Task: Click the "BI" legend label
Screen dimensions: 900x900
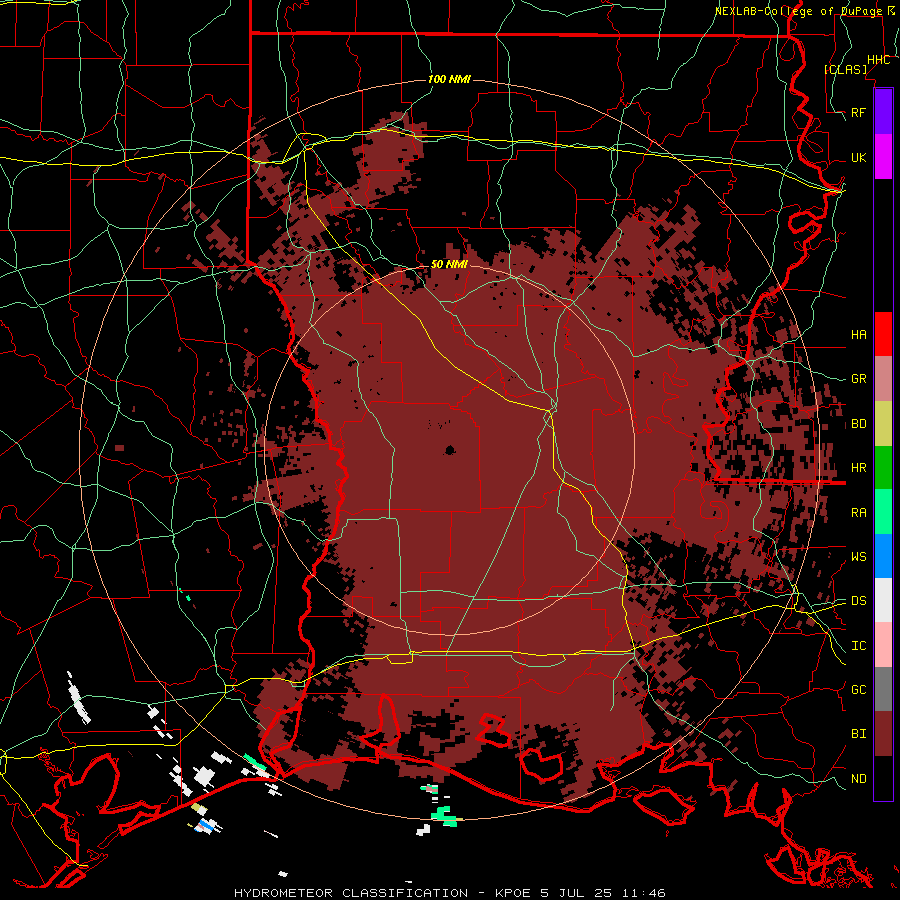Action: [858, 734]
